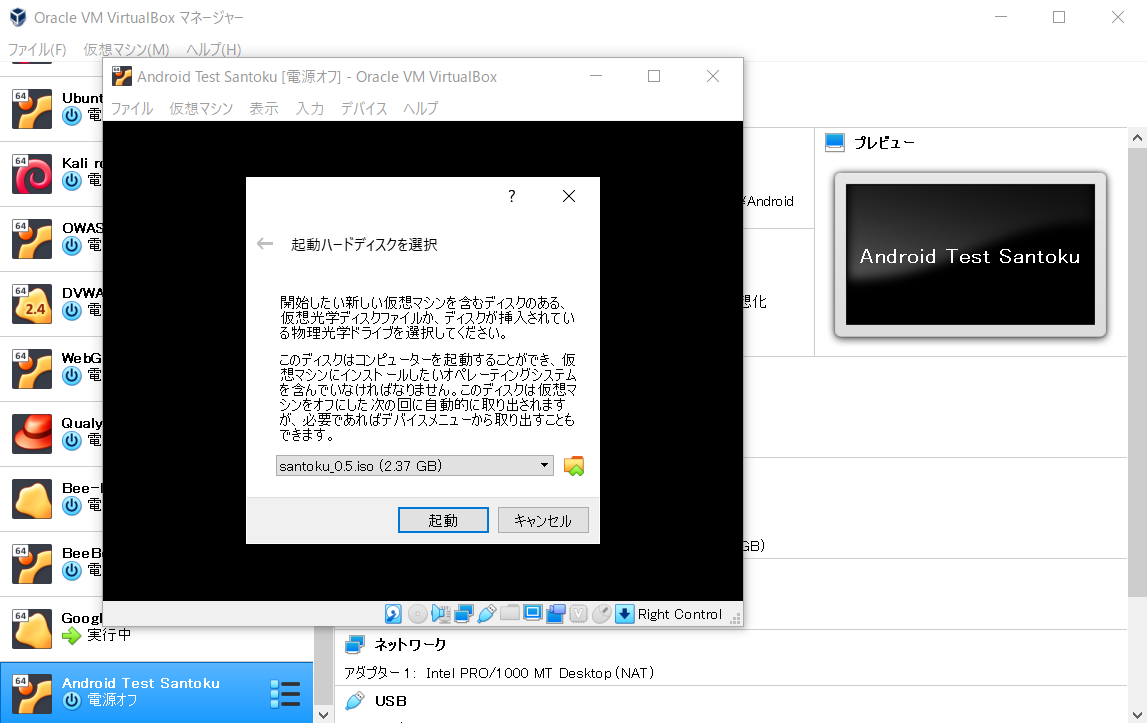The width and height of the screenshot is (1147, 723).
Task: Go back using wizard back arrow
Action: pos(265,244)
